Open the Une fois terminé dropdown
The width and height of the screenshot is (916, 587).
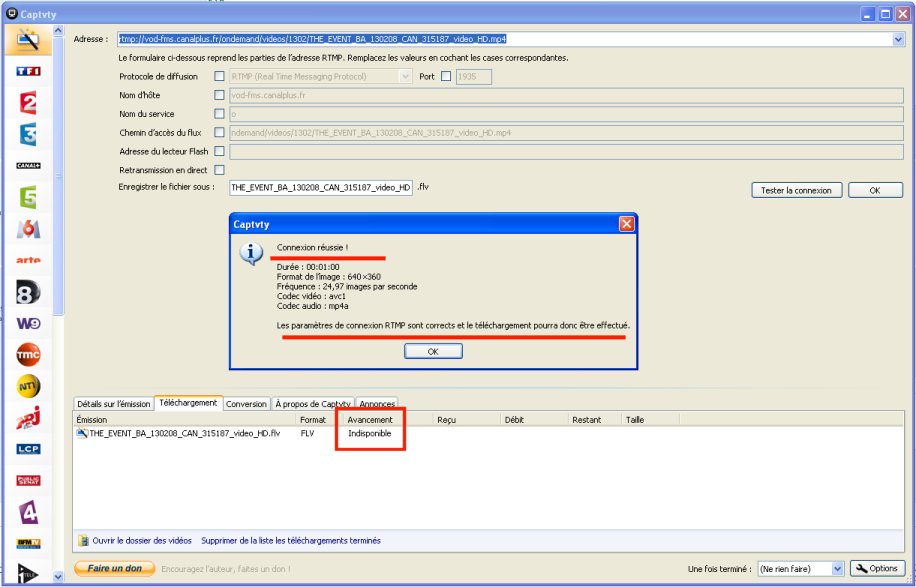[x=837, y=568]
